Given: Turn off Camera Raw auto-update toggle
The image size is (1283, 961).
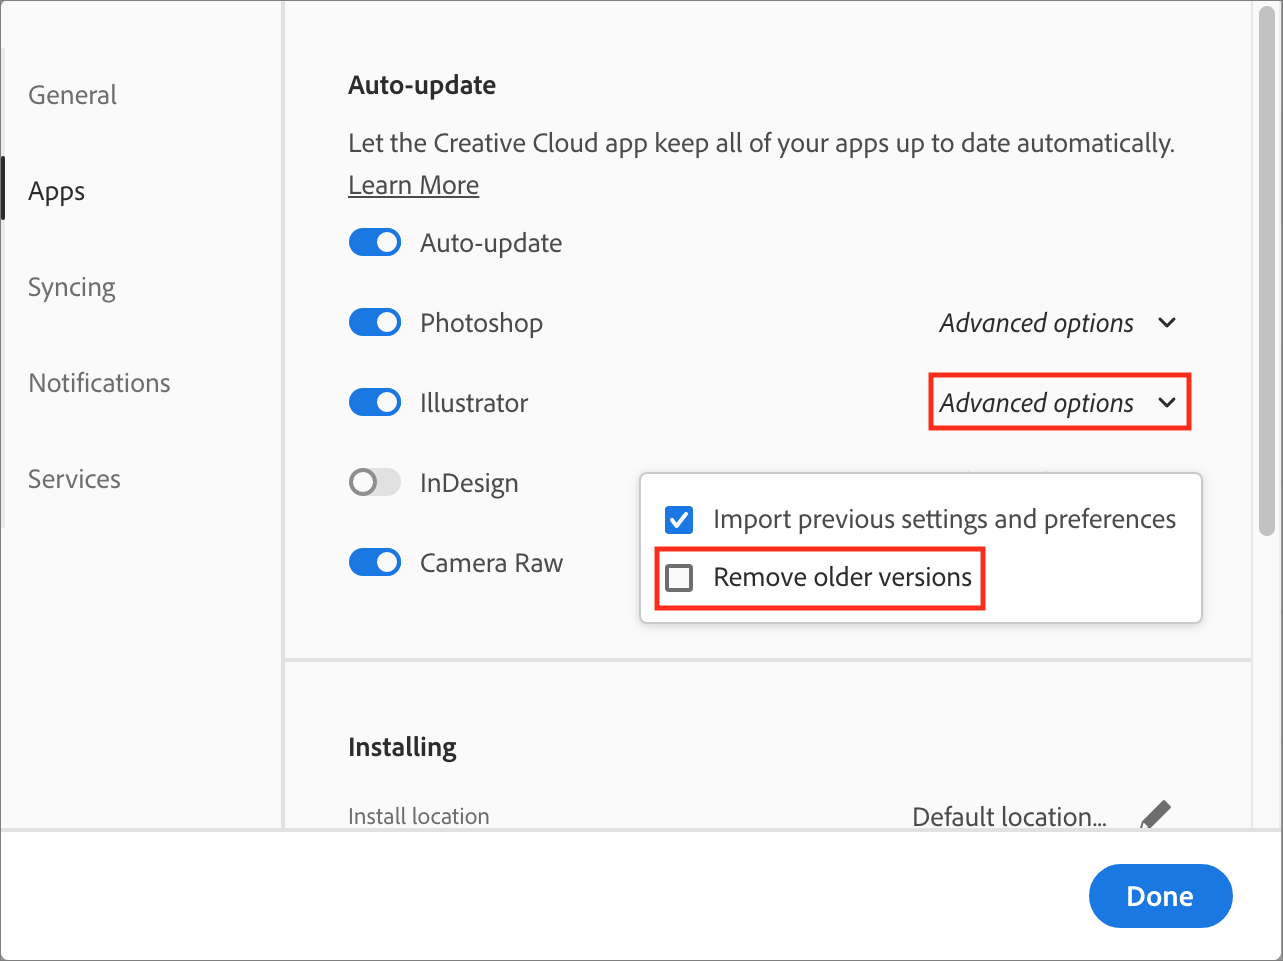Looking at the screenshot, I should [x=375, y=563].
